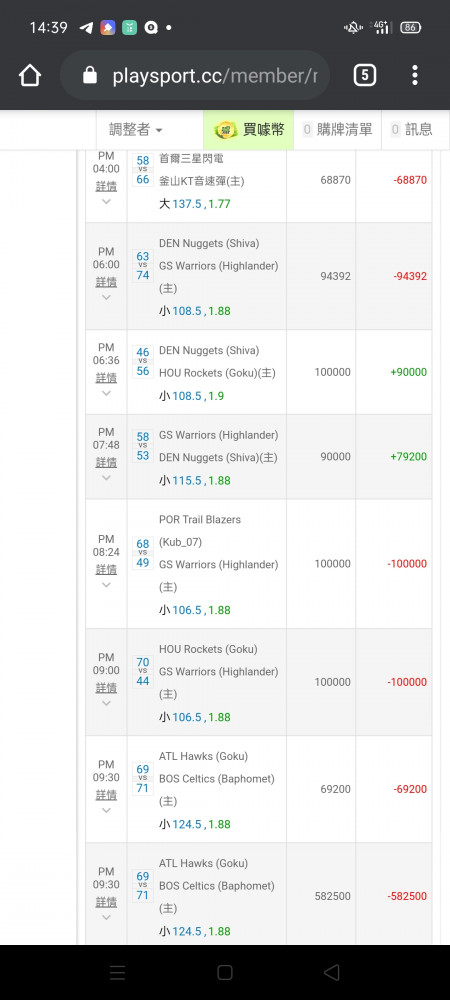The width and height of the screenshot is (450, 1000).
Task: Tap the browser home icon
Action: (x=30, y=76)
